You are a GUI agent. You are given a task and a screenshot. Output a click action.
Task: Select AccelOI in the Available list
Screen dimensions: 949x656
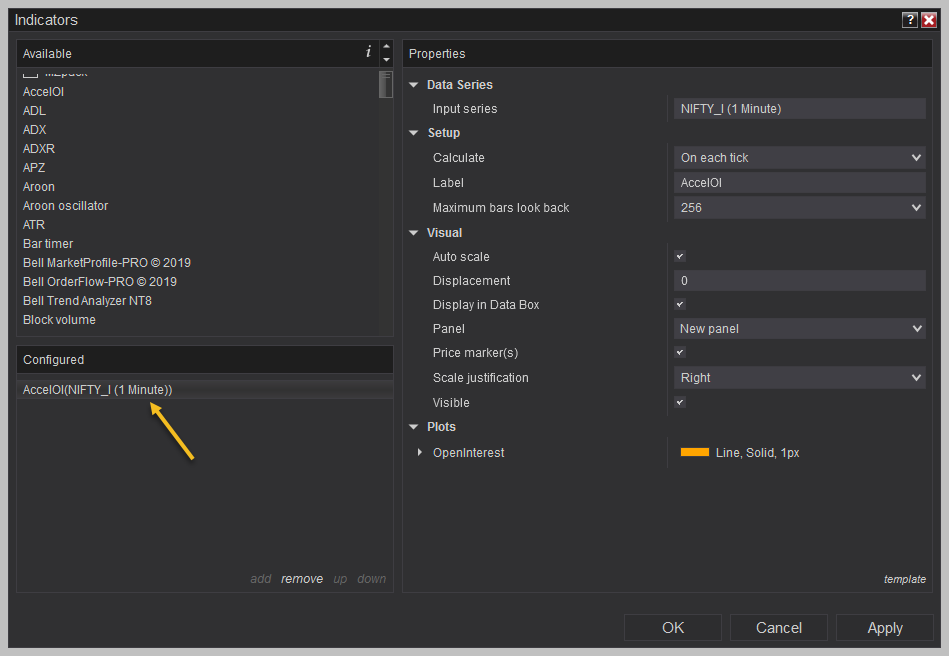pos(43,92)
